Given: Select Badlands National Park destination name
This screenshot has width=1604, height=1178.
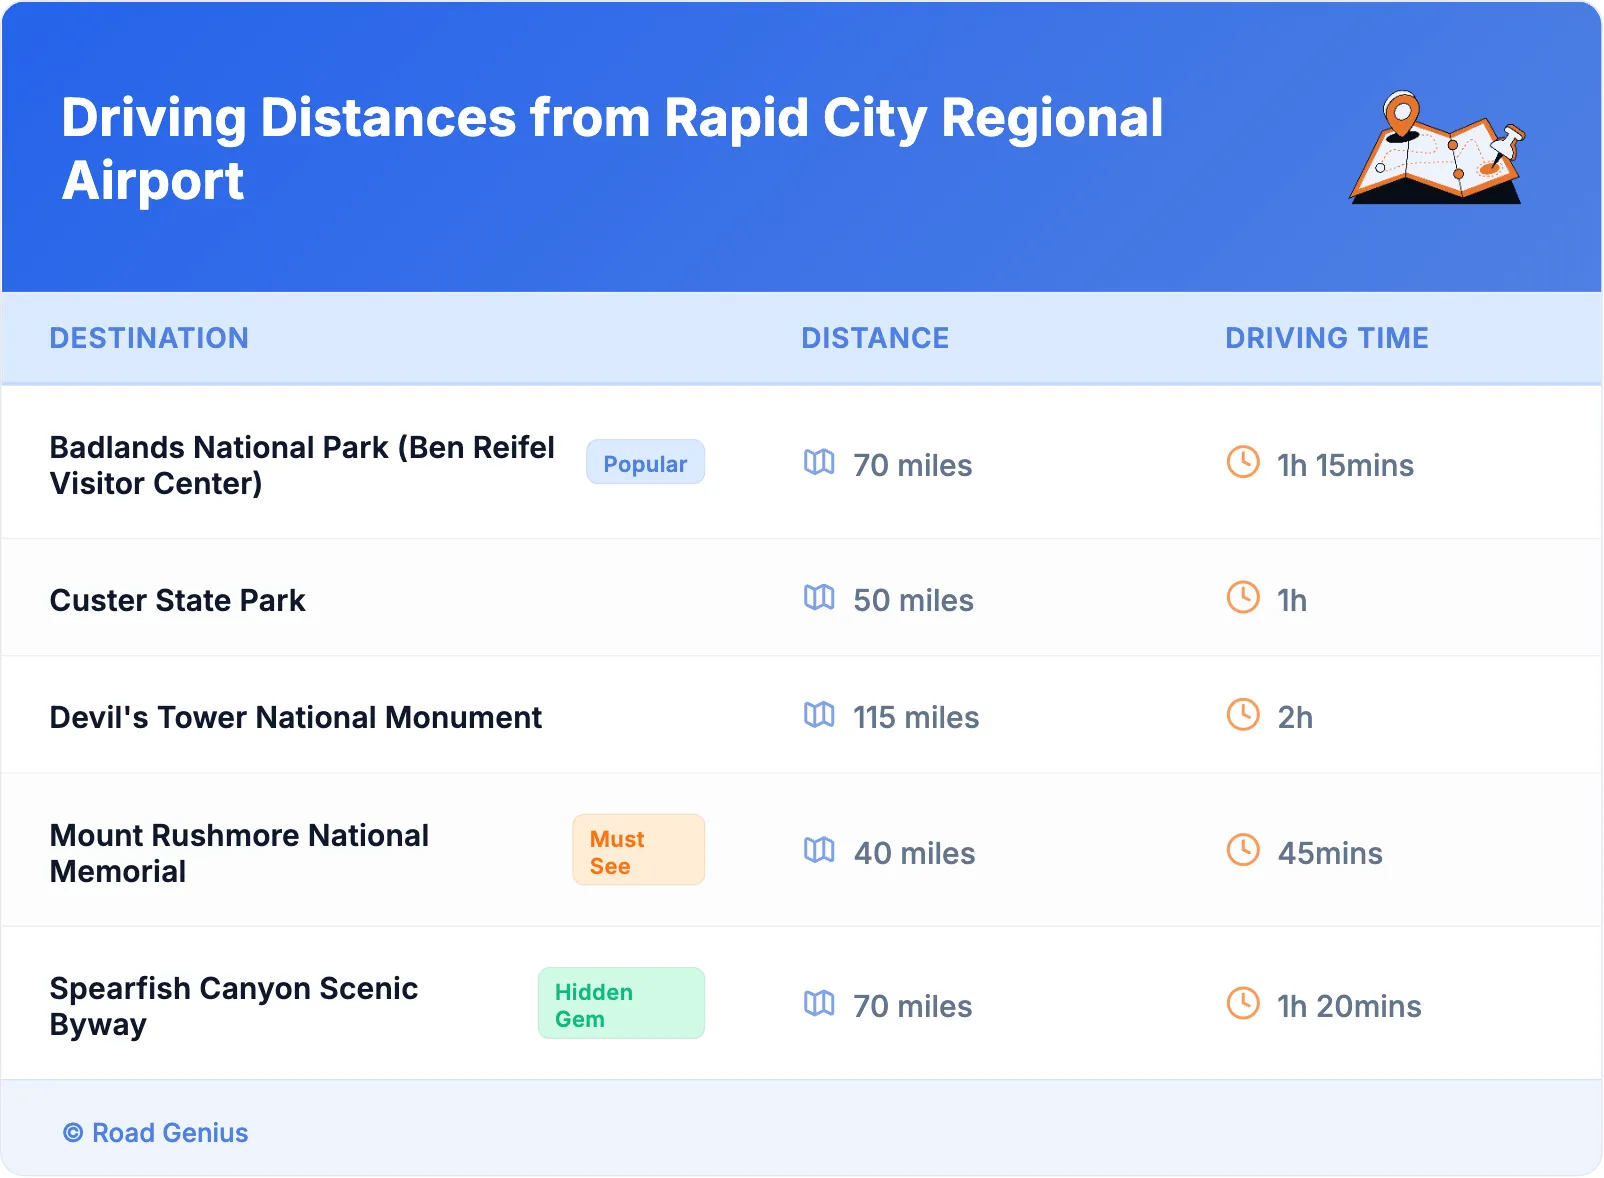Looking at the screenshot, I should coord(302,465).
